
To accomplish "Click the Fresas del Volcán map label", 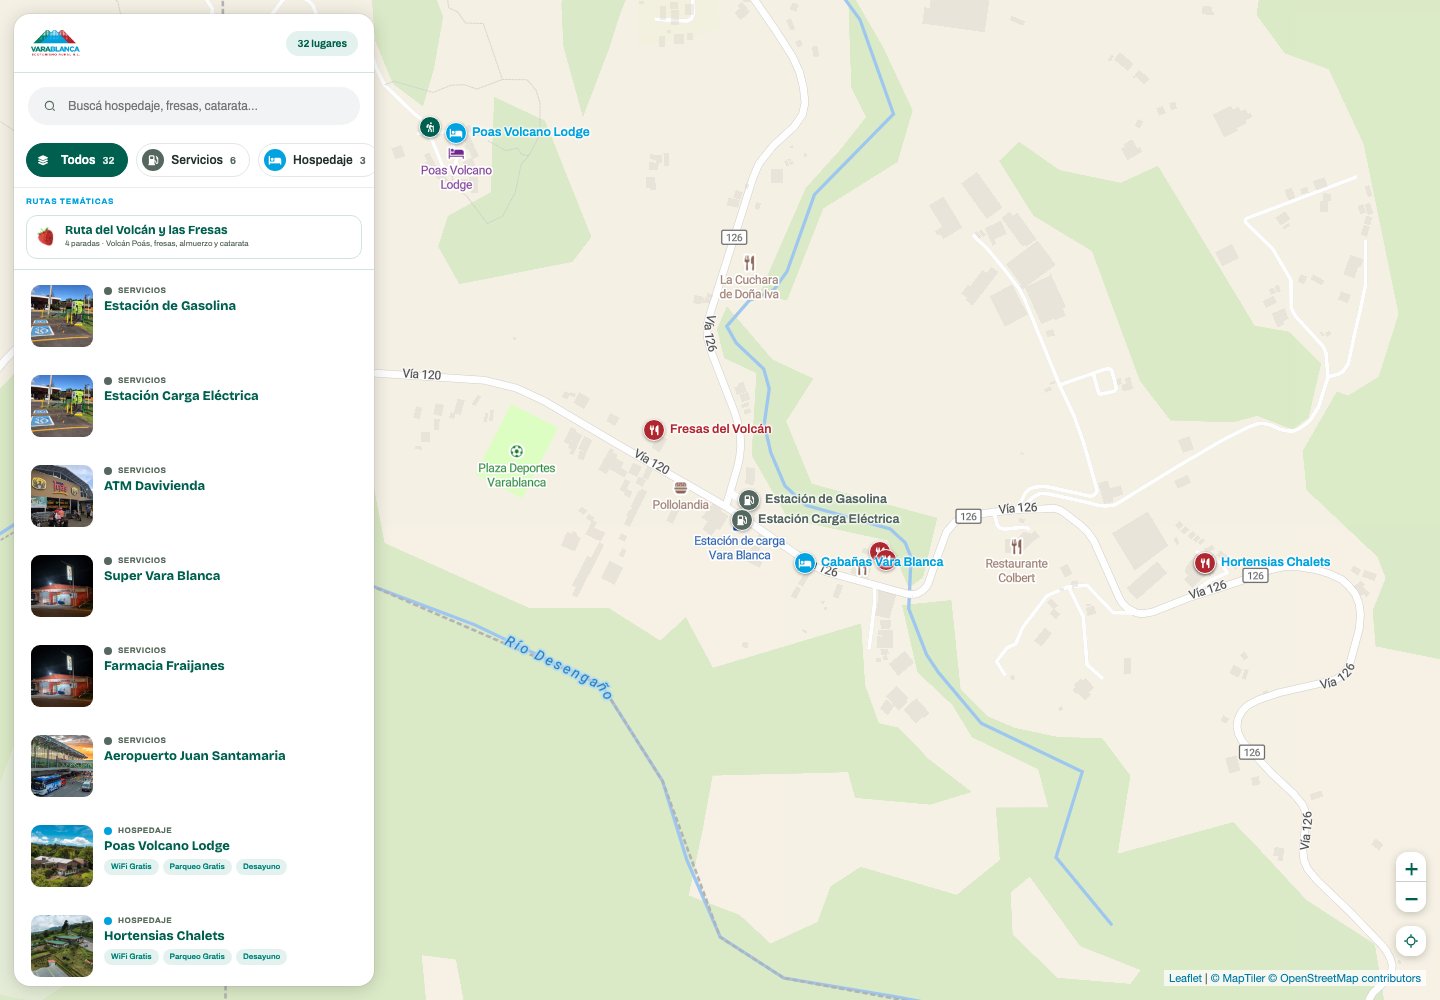I will [x=720, y=429].
